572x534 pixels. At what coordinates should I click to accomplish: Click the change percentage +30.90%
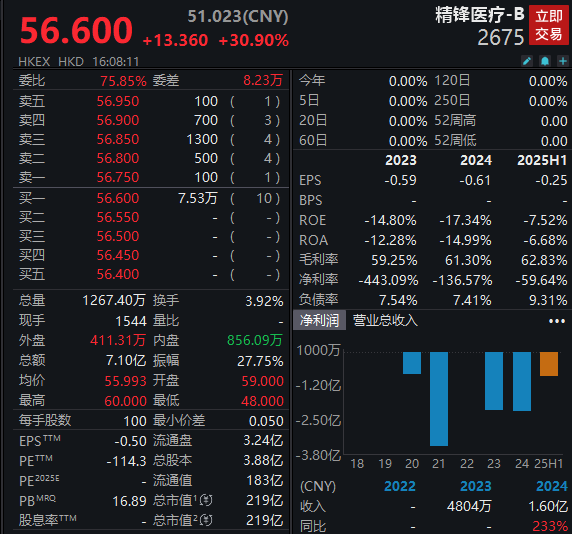(x=254, y=40)
